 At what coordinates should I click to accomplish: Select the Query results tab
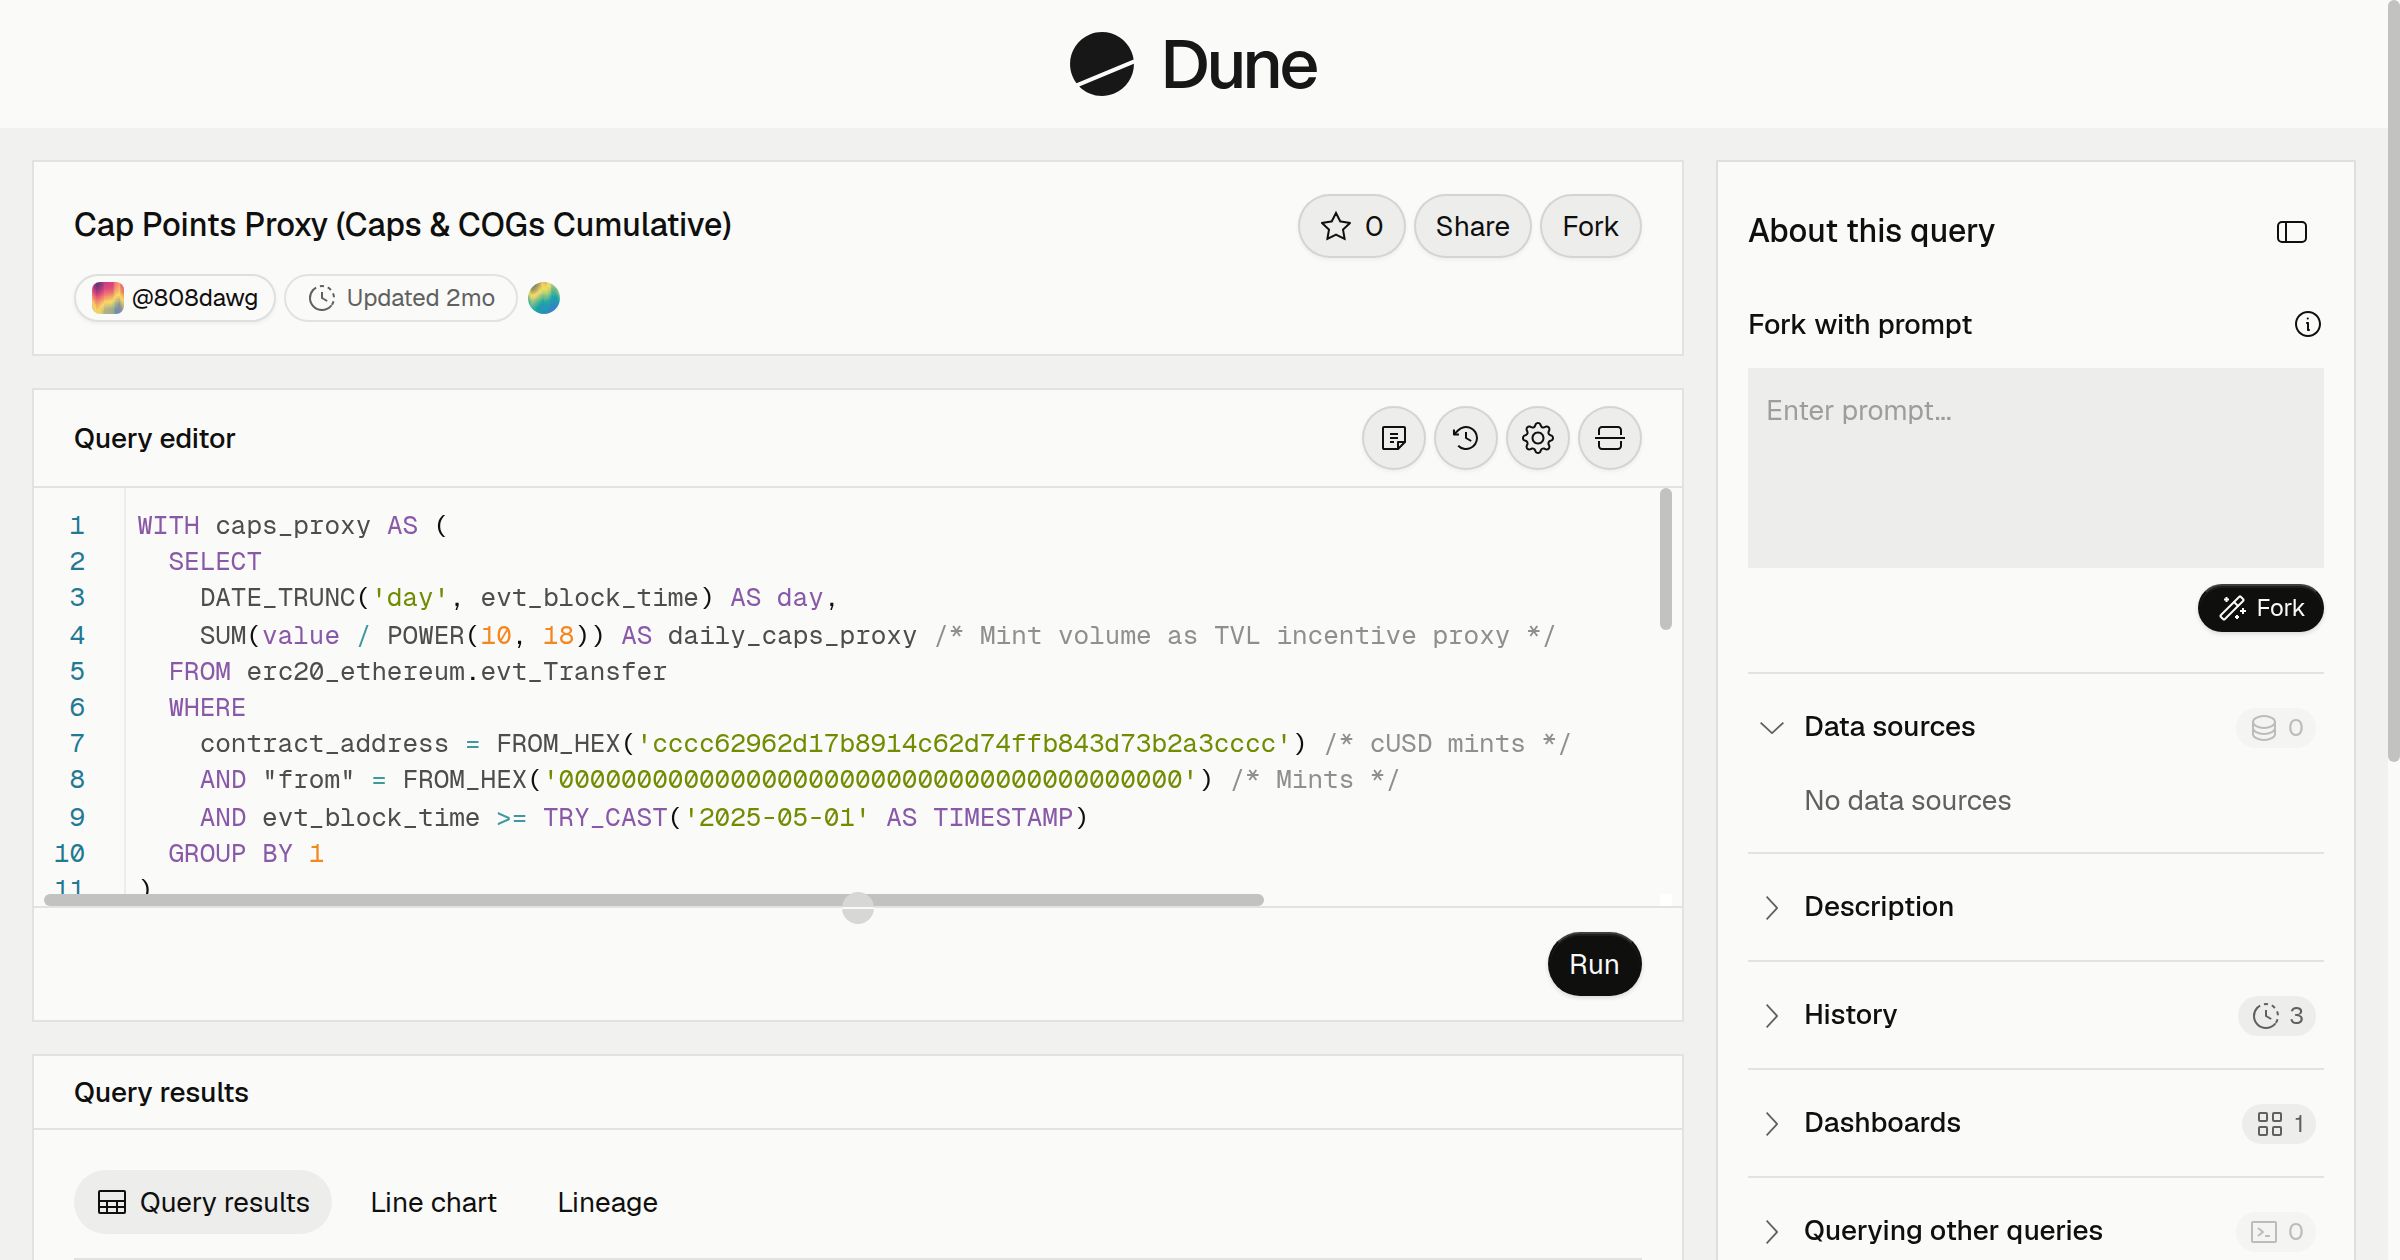(203, 1202)
